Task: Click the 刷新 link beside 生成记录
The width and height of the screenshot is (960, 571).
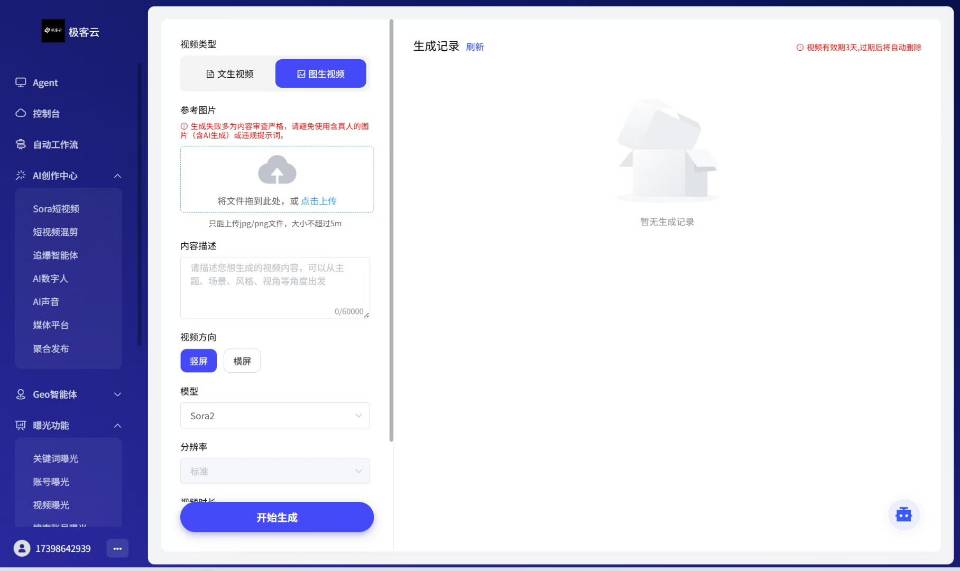Action: (x=475, y=47)
